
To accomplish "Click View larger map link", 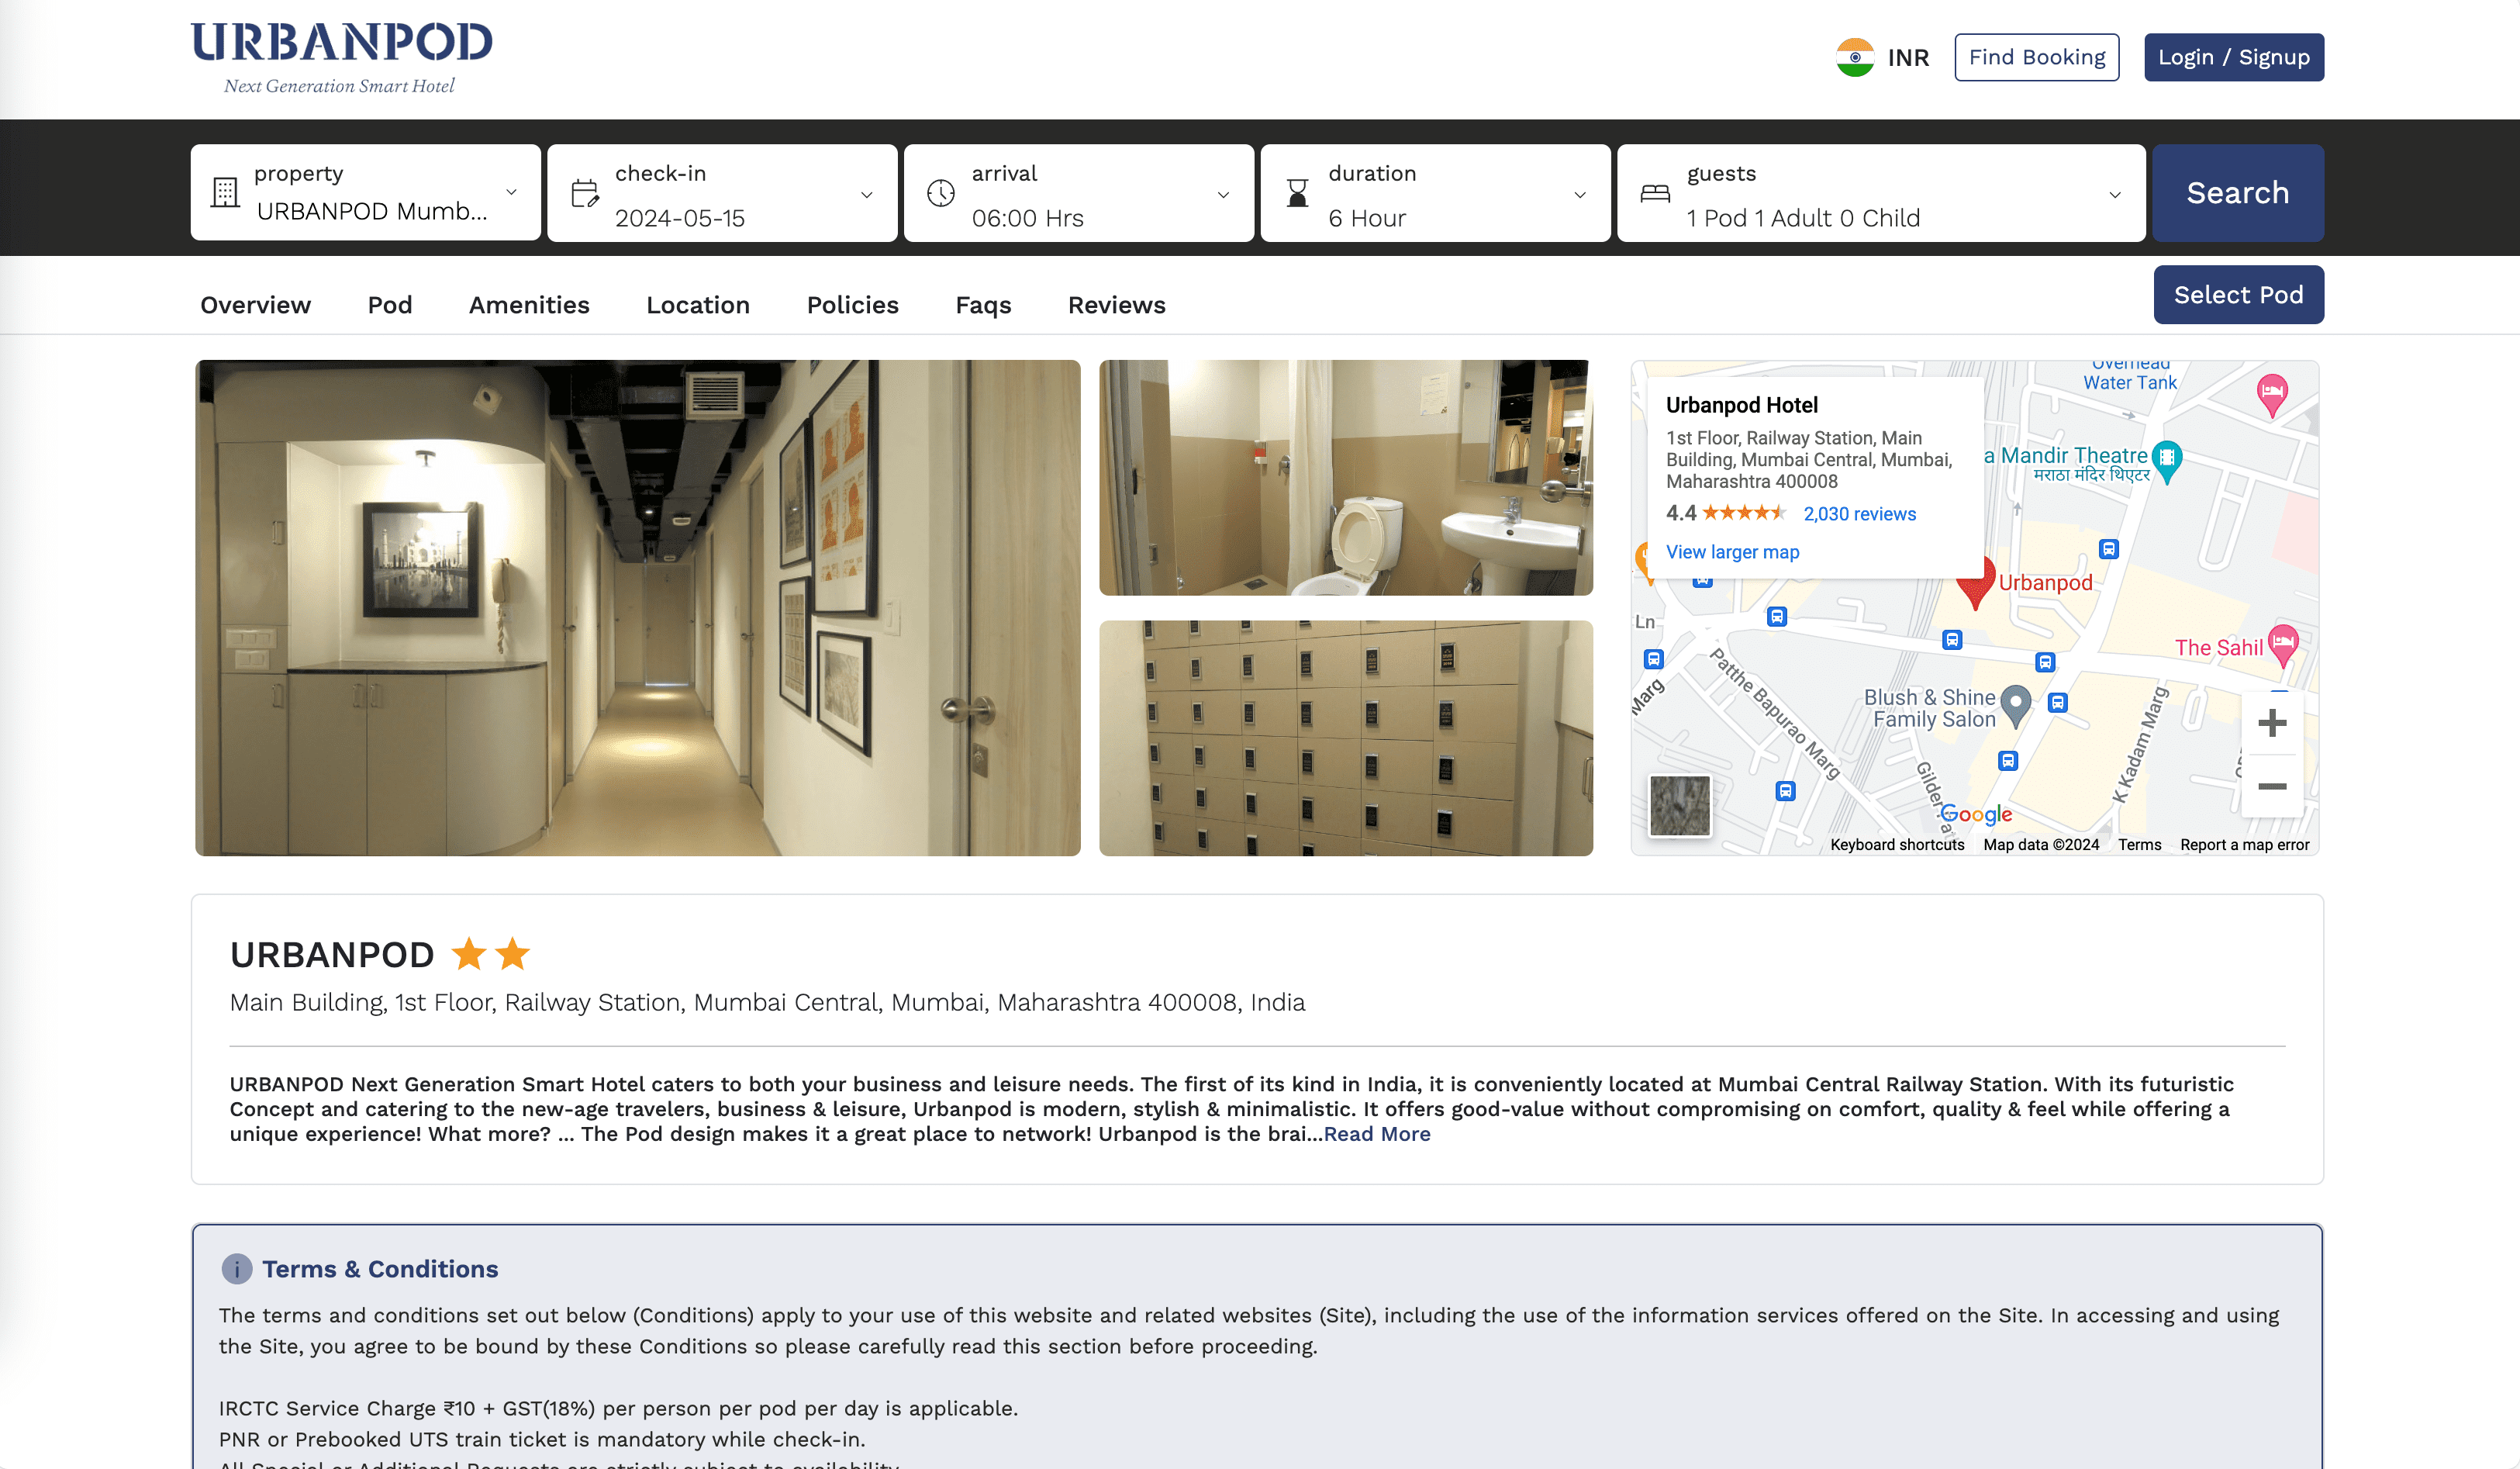I will point(1730,551).
